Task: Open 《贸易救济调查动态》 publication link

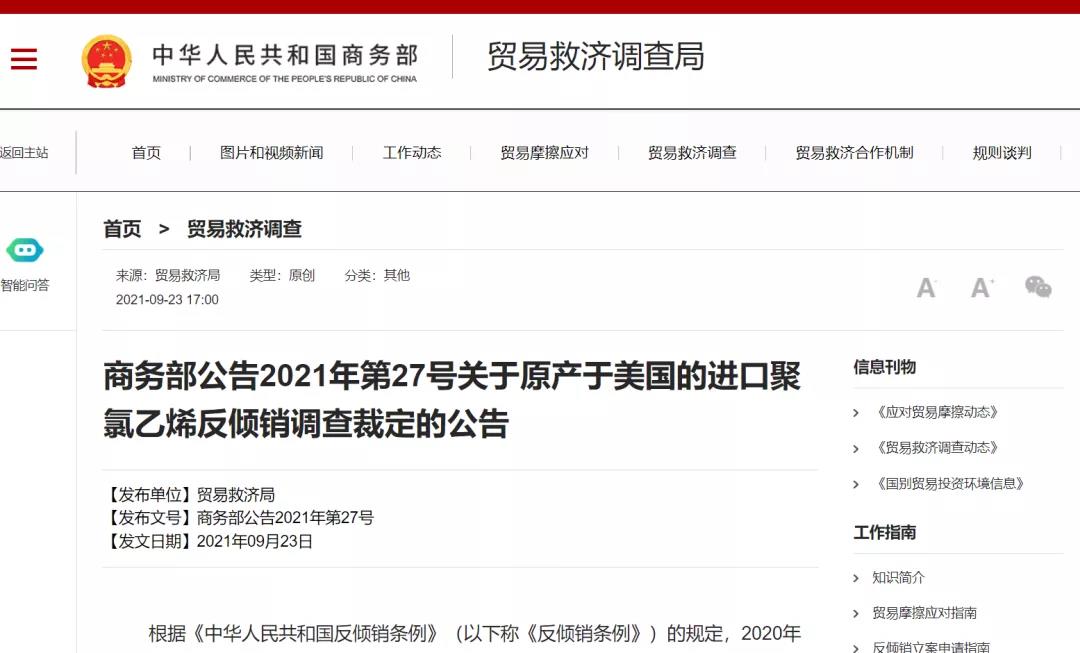Action: point(937,448)
